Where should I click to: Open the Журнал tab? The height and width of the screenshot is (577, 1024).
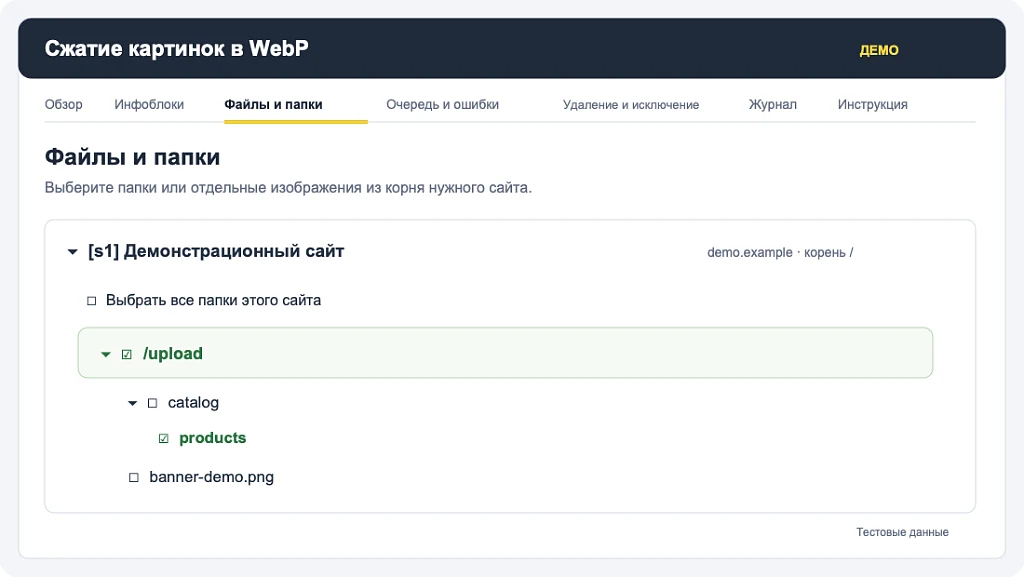773,104
